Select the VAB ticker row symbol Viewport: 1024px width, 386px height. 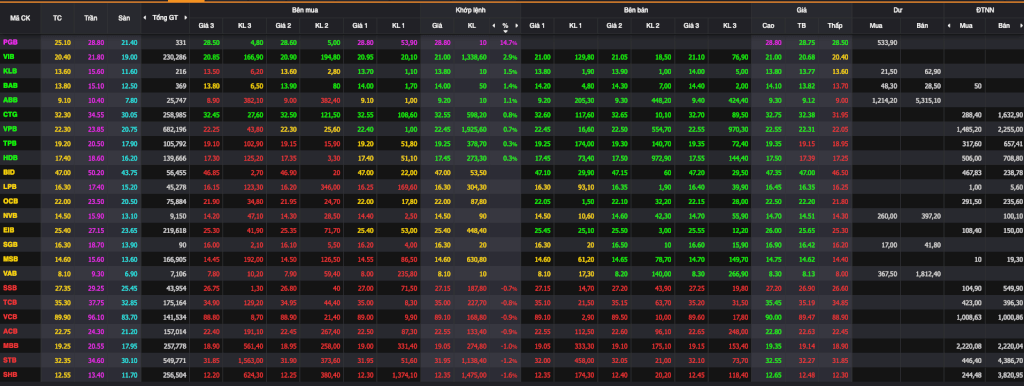[10, 273]
